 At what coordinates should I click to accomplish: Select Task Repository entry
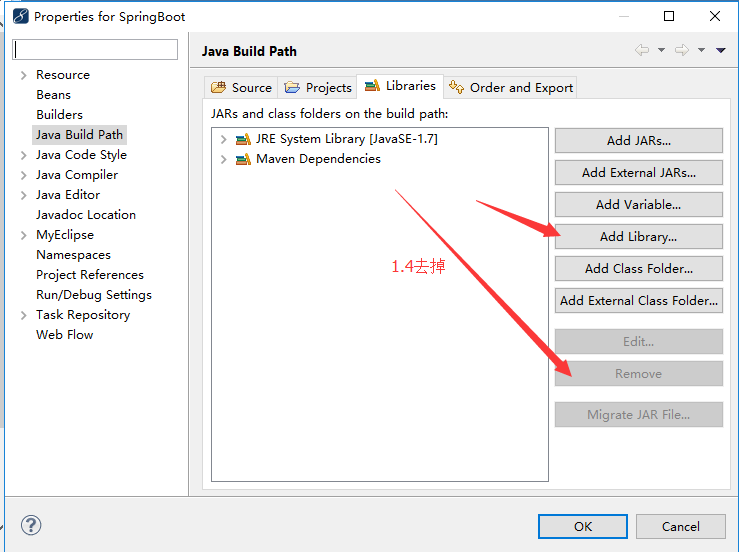click(x=83, y=315)
